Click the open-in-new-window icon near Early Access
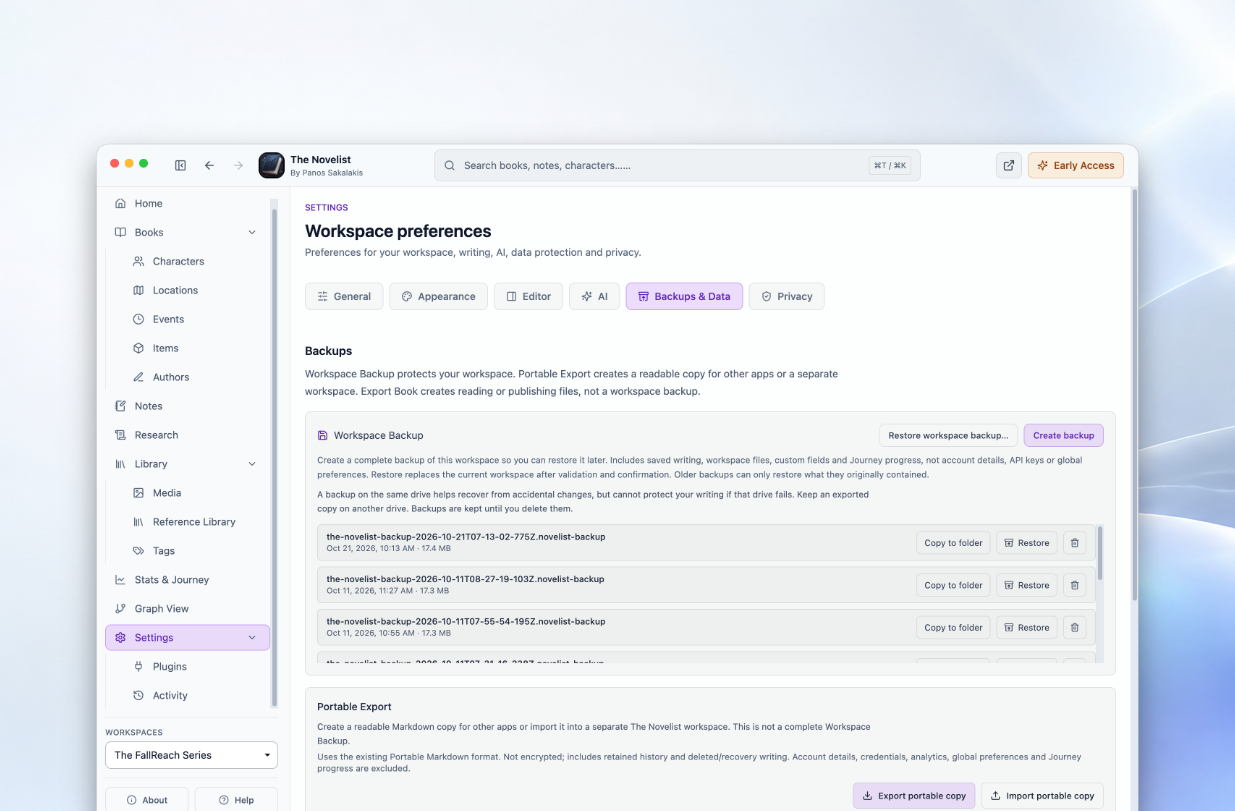This screenshot has height=811, width=1235. point(1009,165)
